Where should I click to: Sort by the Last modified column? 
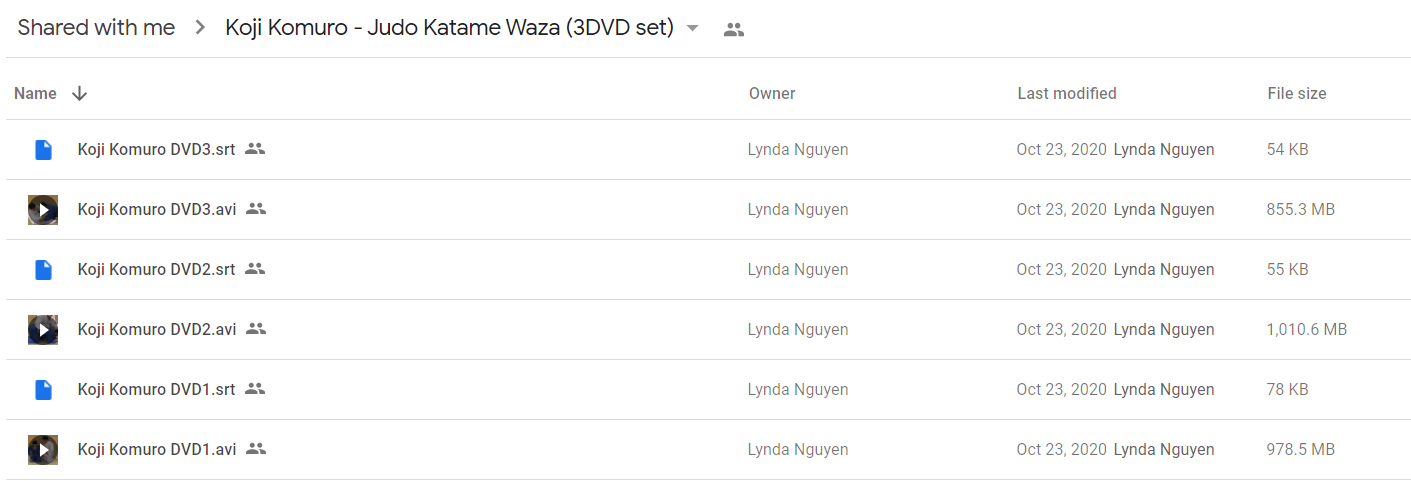click(x=1067, y=93)
